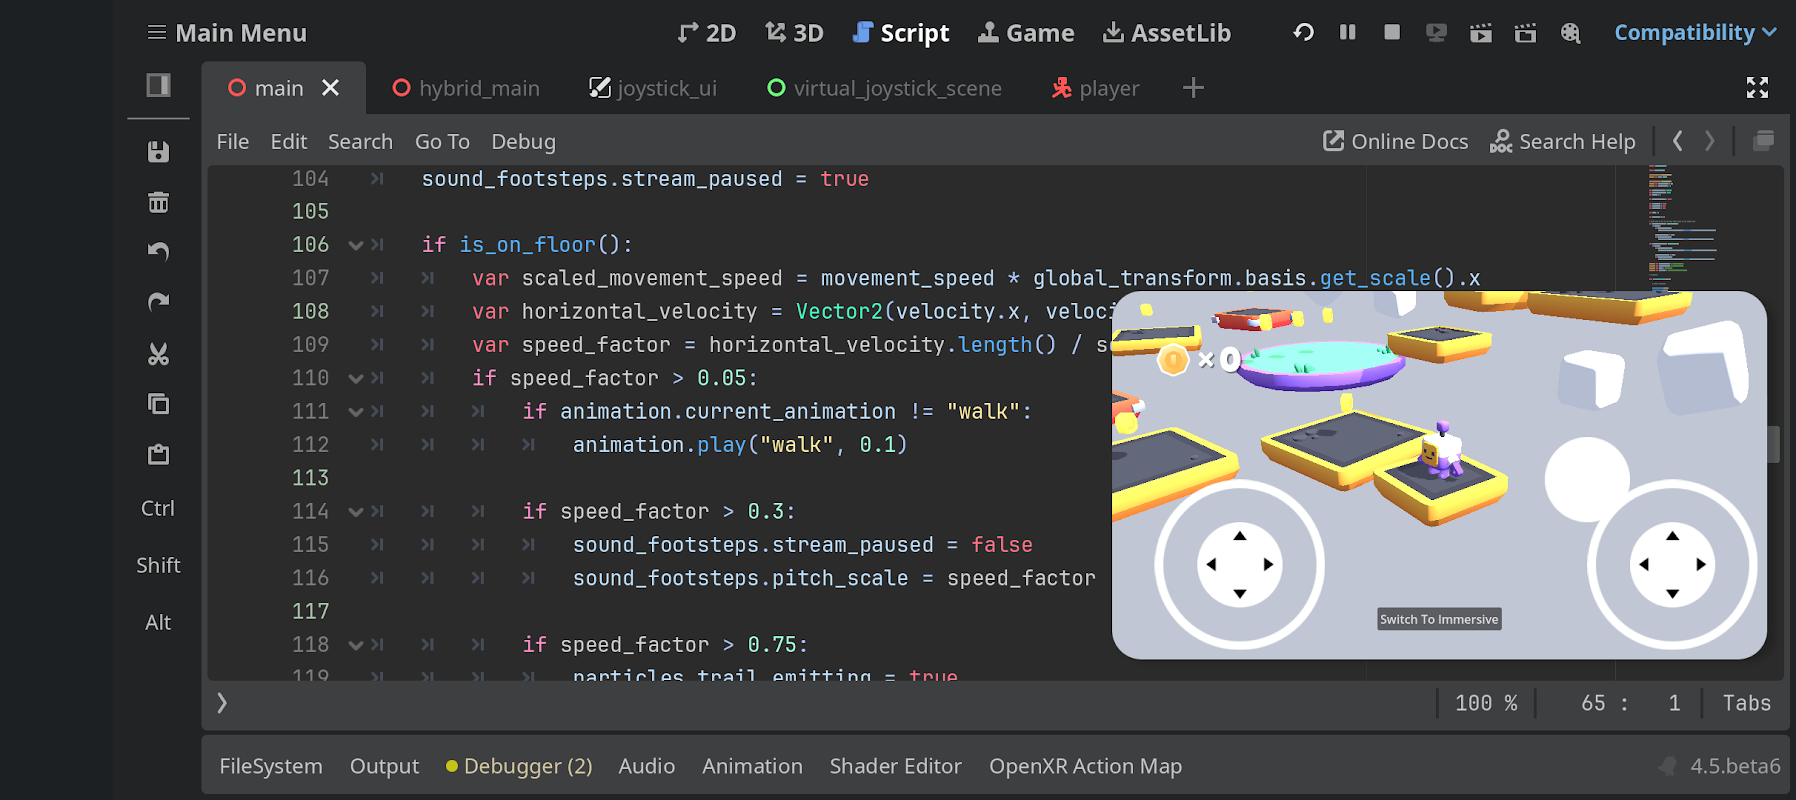The image size is (1796, 800).
Task: Open the Debug menu
Action: [523, 142]
